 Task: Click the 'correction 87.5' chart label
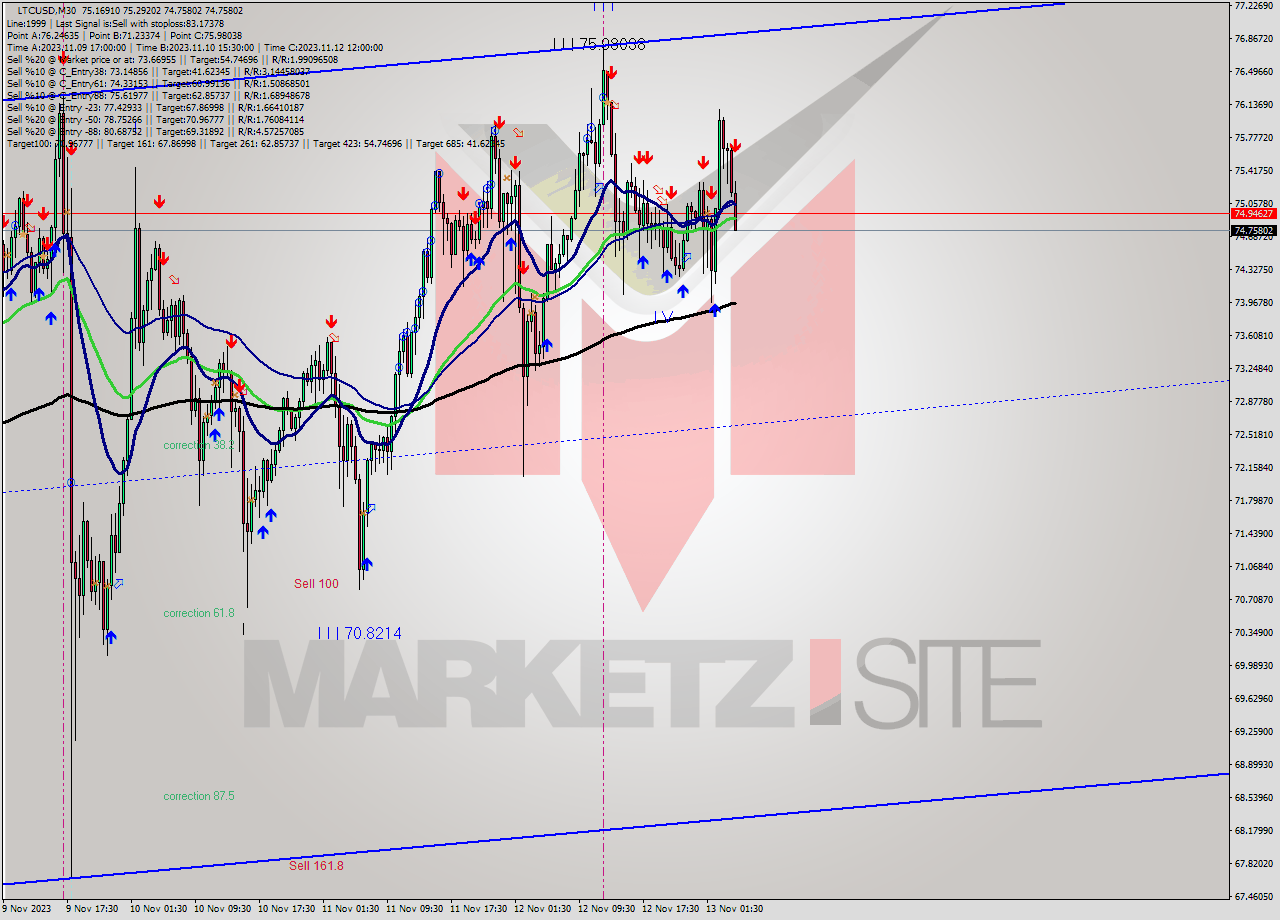tap(199, 796)
